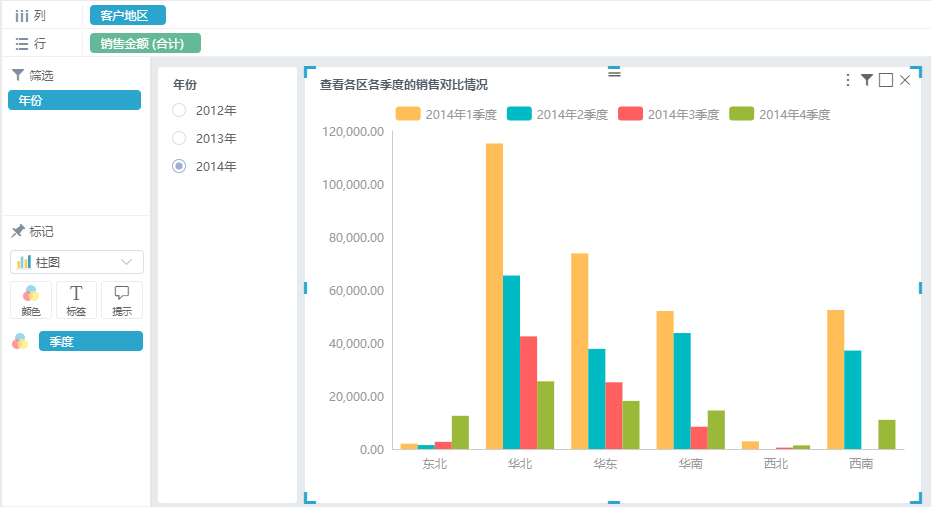Click the 华东 axis label
Viewport: 931px width, 507px height.
[x=605, y=464]
